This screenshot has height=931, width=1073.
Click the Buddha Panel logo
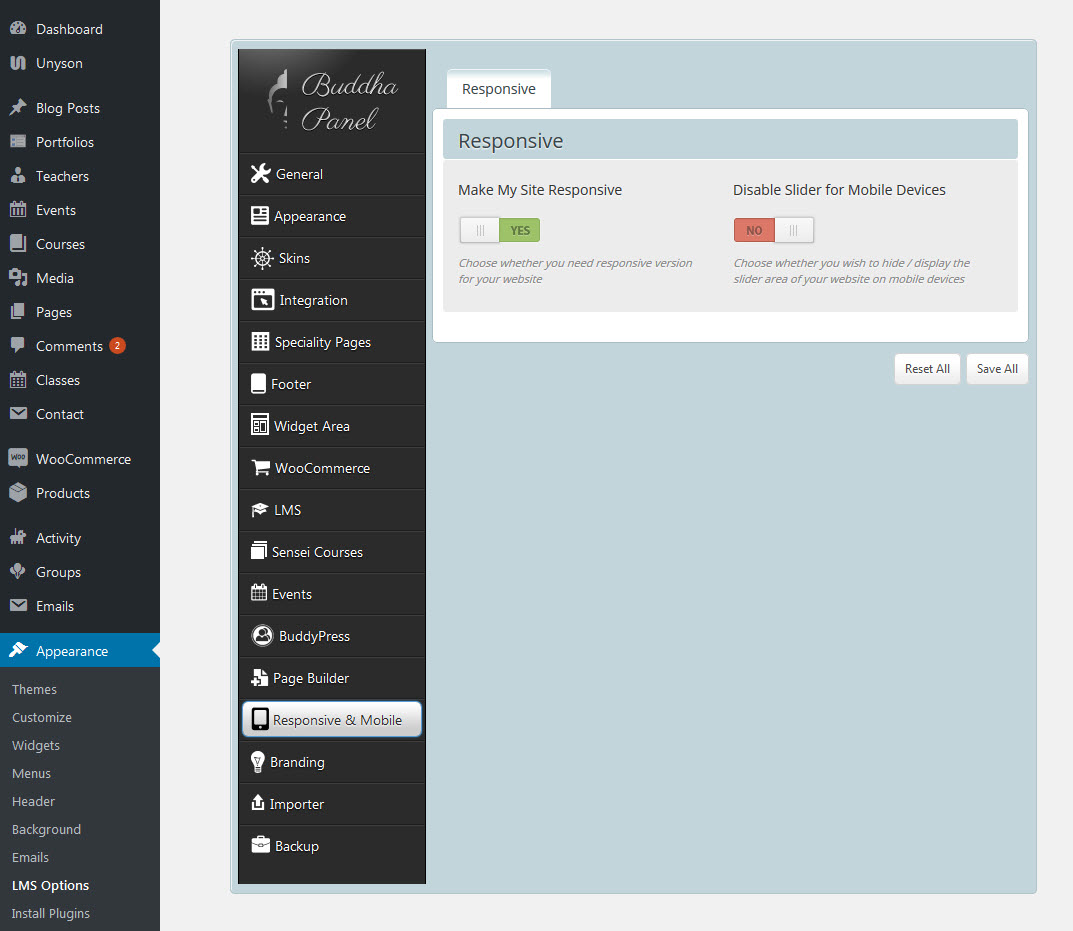(332, 101)
